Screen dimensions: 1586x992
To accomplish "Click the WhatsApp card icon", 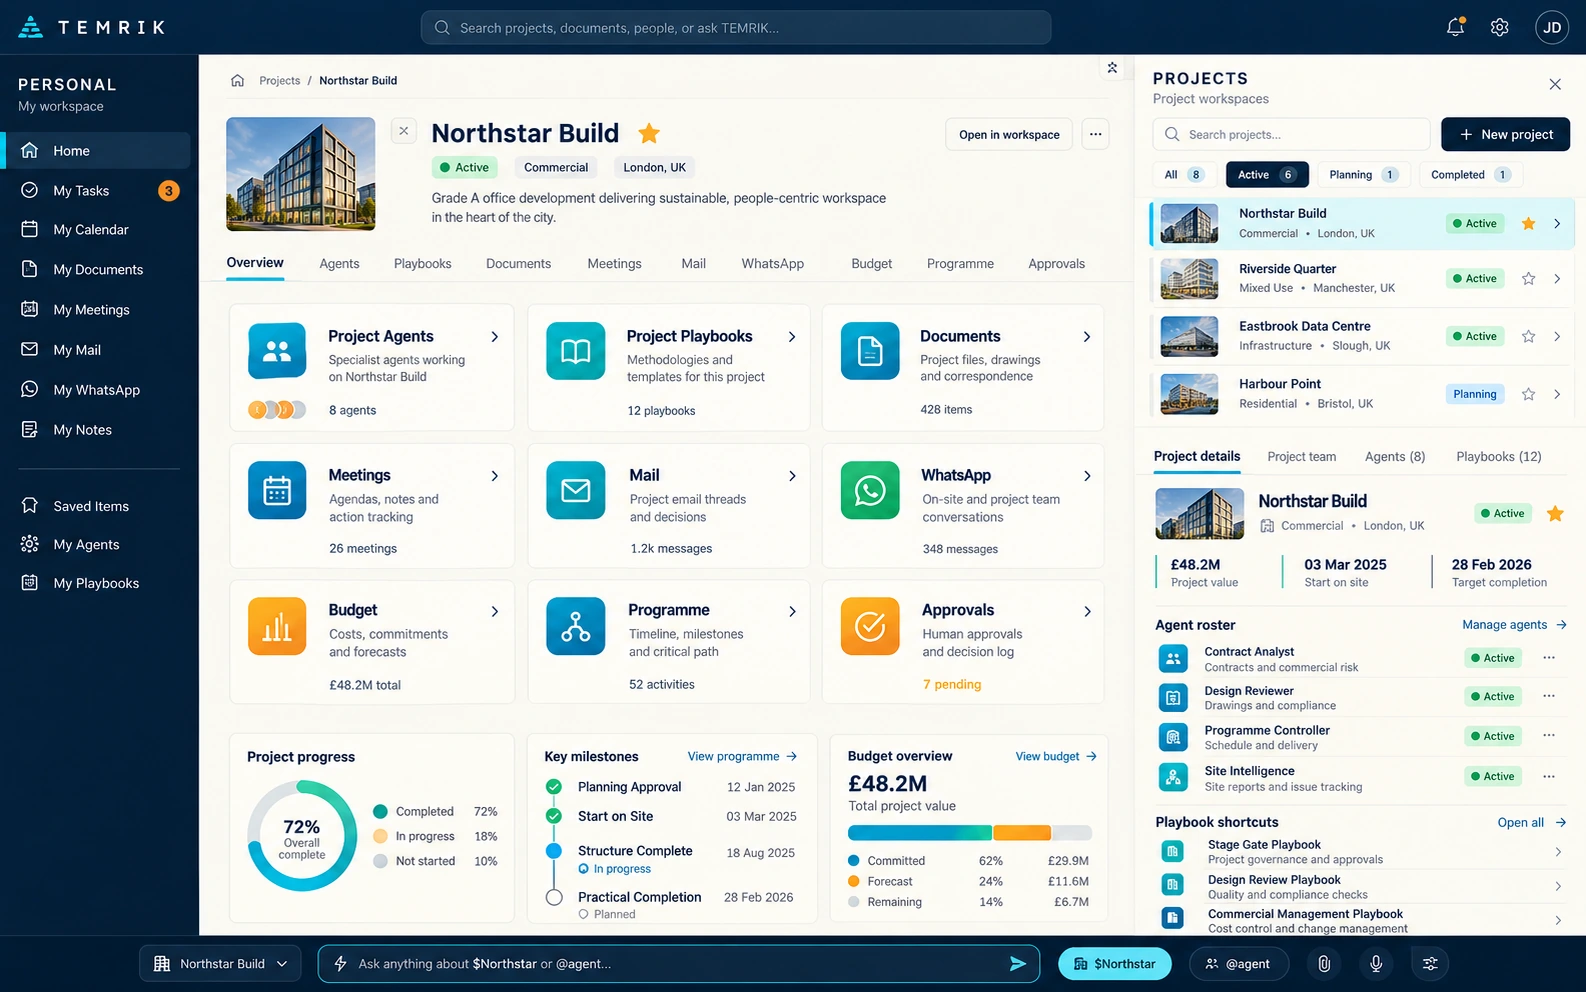I will point(870,490).
